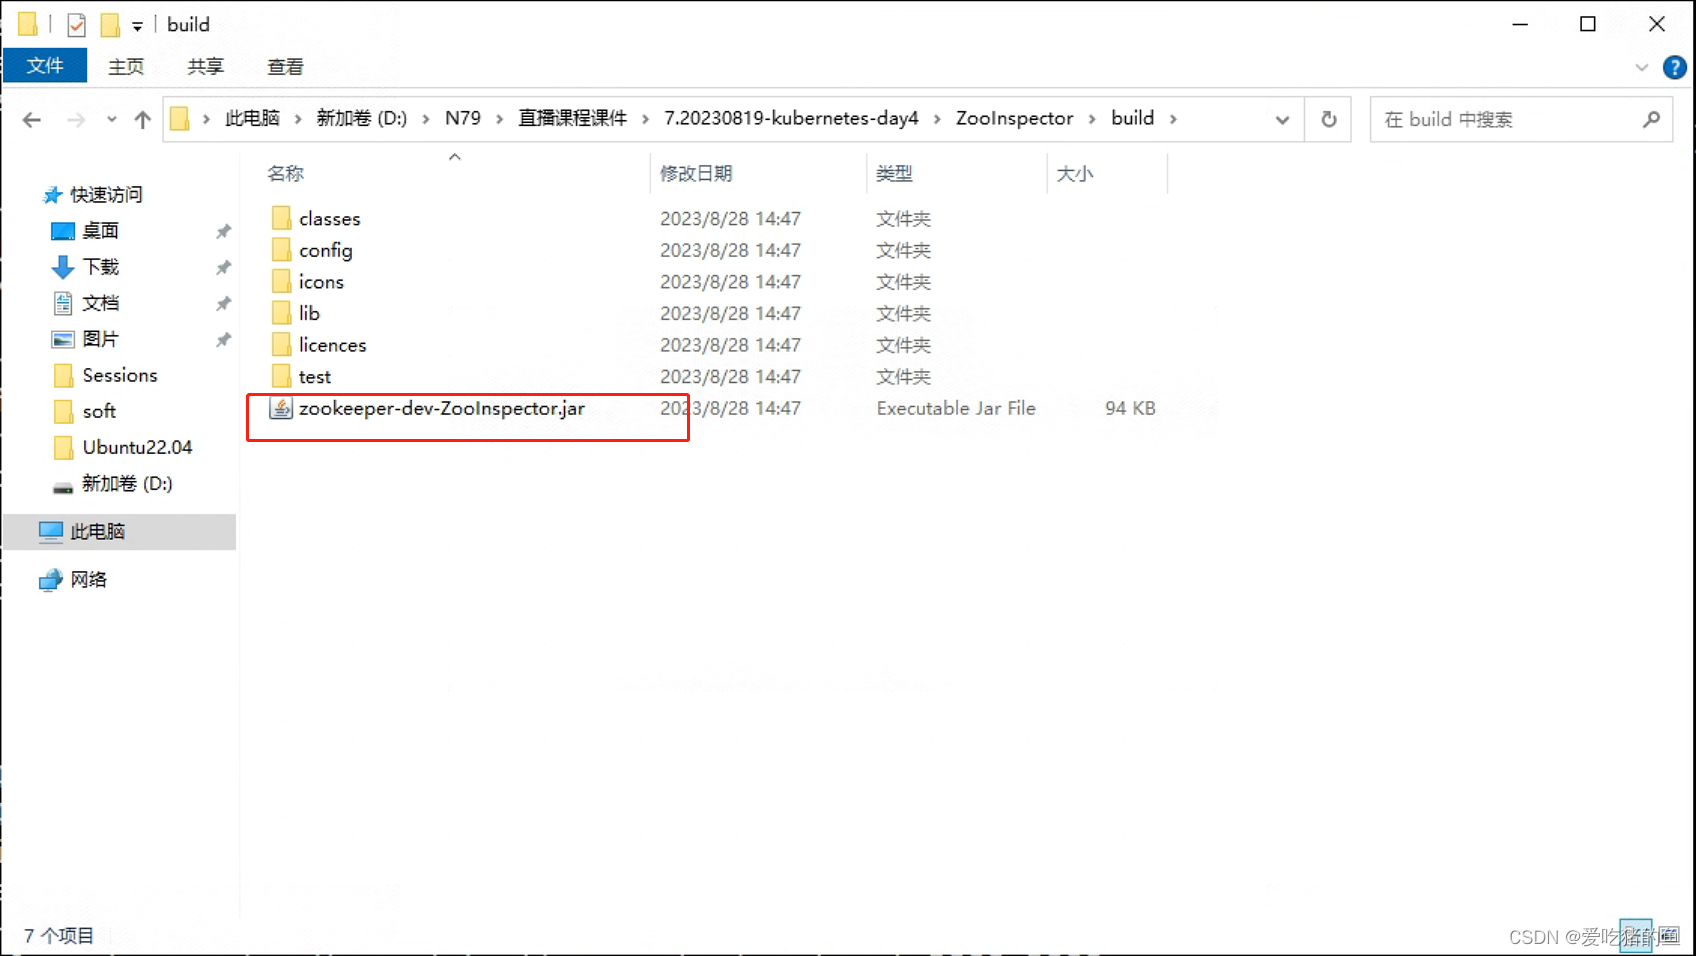Click the Executable Jar File type text
1696x956 pixels.
[x=956, y=408]
